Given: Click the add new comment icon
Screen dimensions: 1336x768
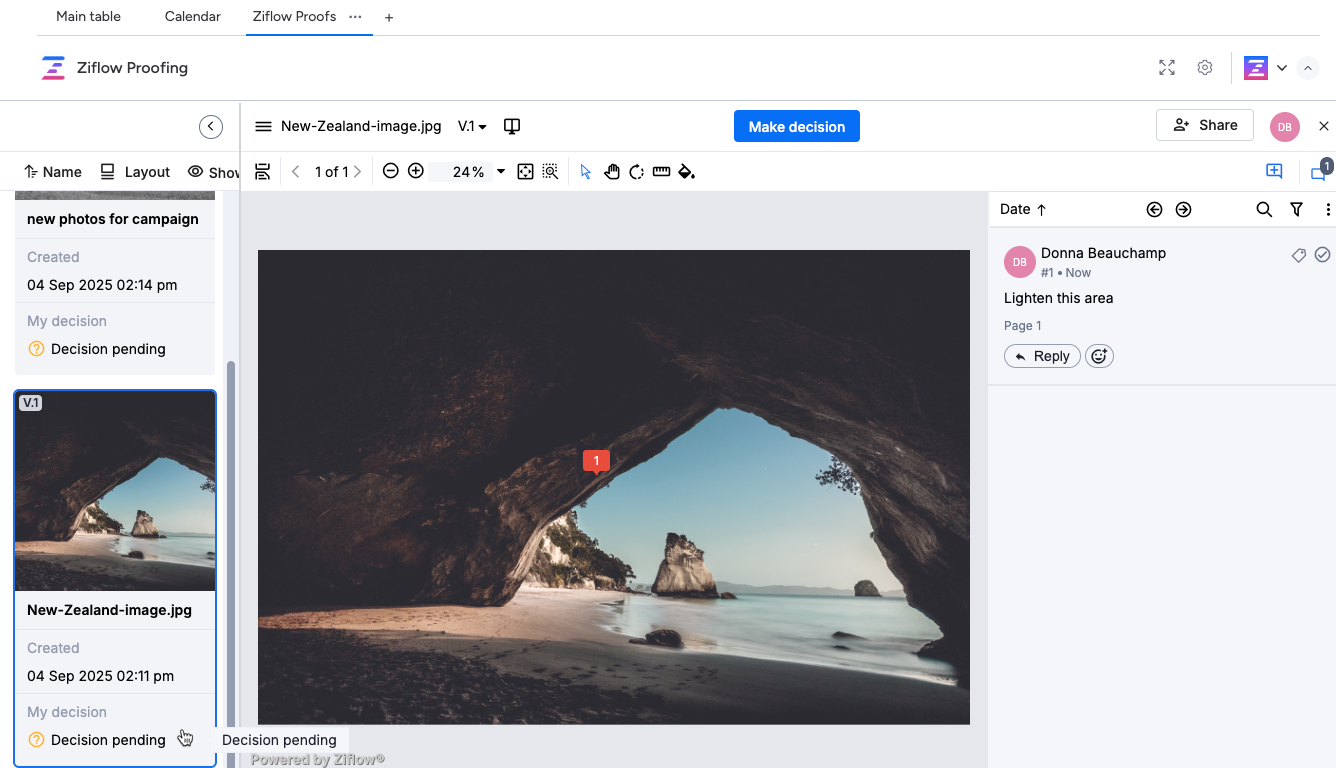Looking at the screenshot, I should pos(1274,171).
